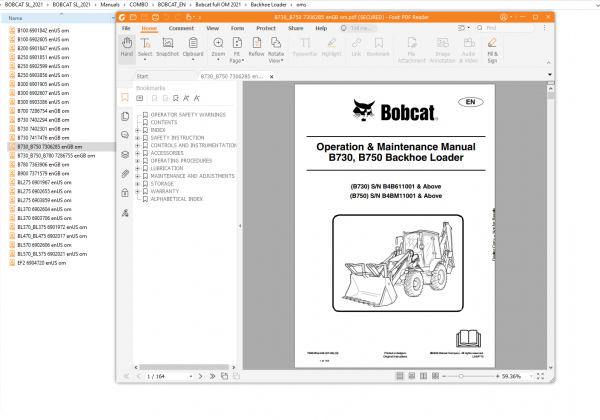Switch to facing pages view
This screenshot has height=420, width=600.
click(x=423, y=376)
